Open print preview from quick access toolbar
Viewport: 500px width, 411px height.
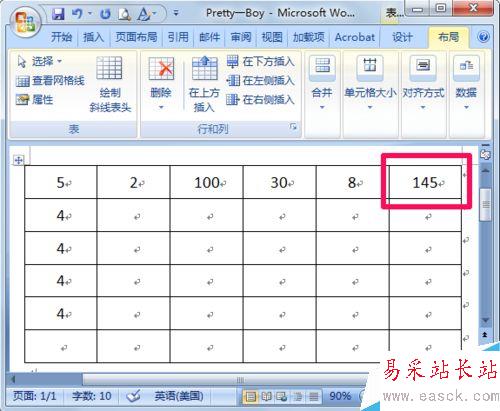(x=124, y=14)
